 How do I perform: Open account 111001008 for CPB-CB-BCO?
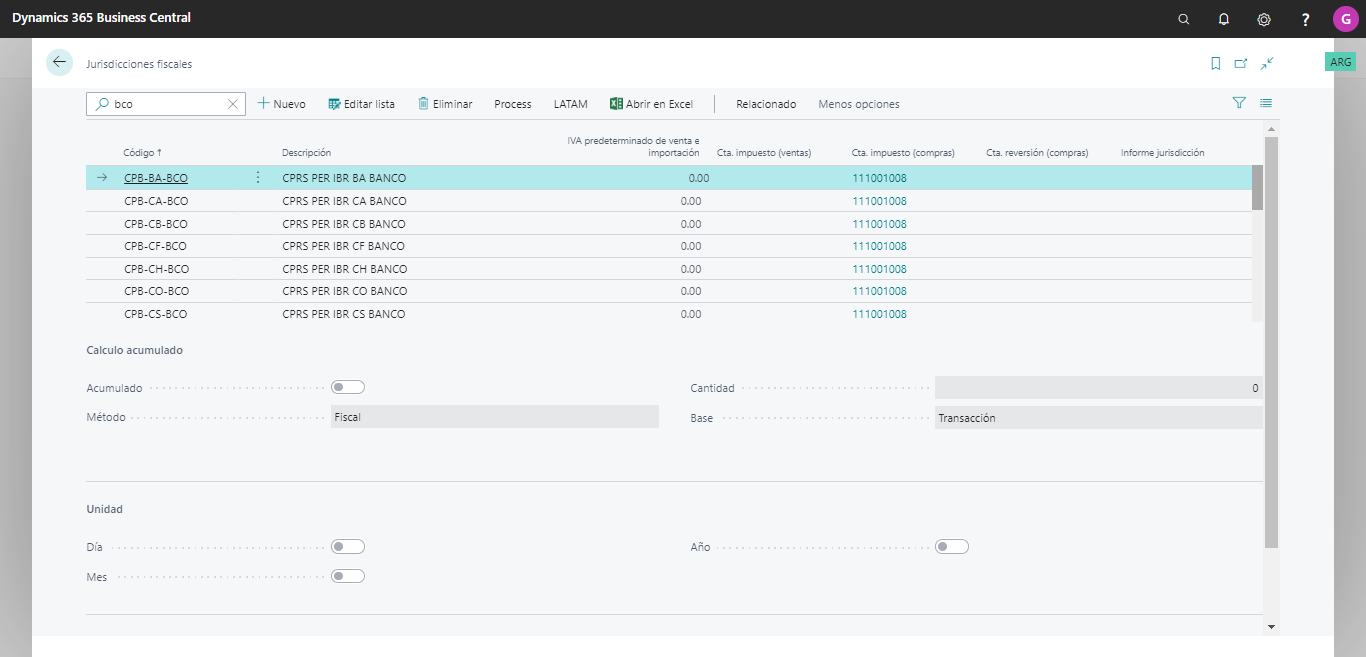879,224
